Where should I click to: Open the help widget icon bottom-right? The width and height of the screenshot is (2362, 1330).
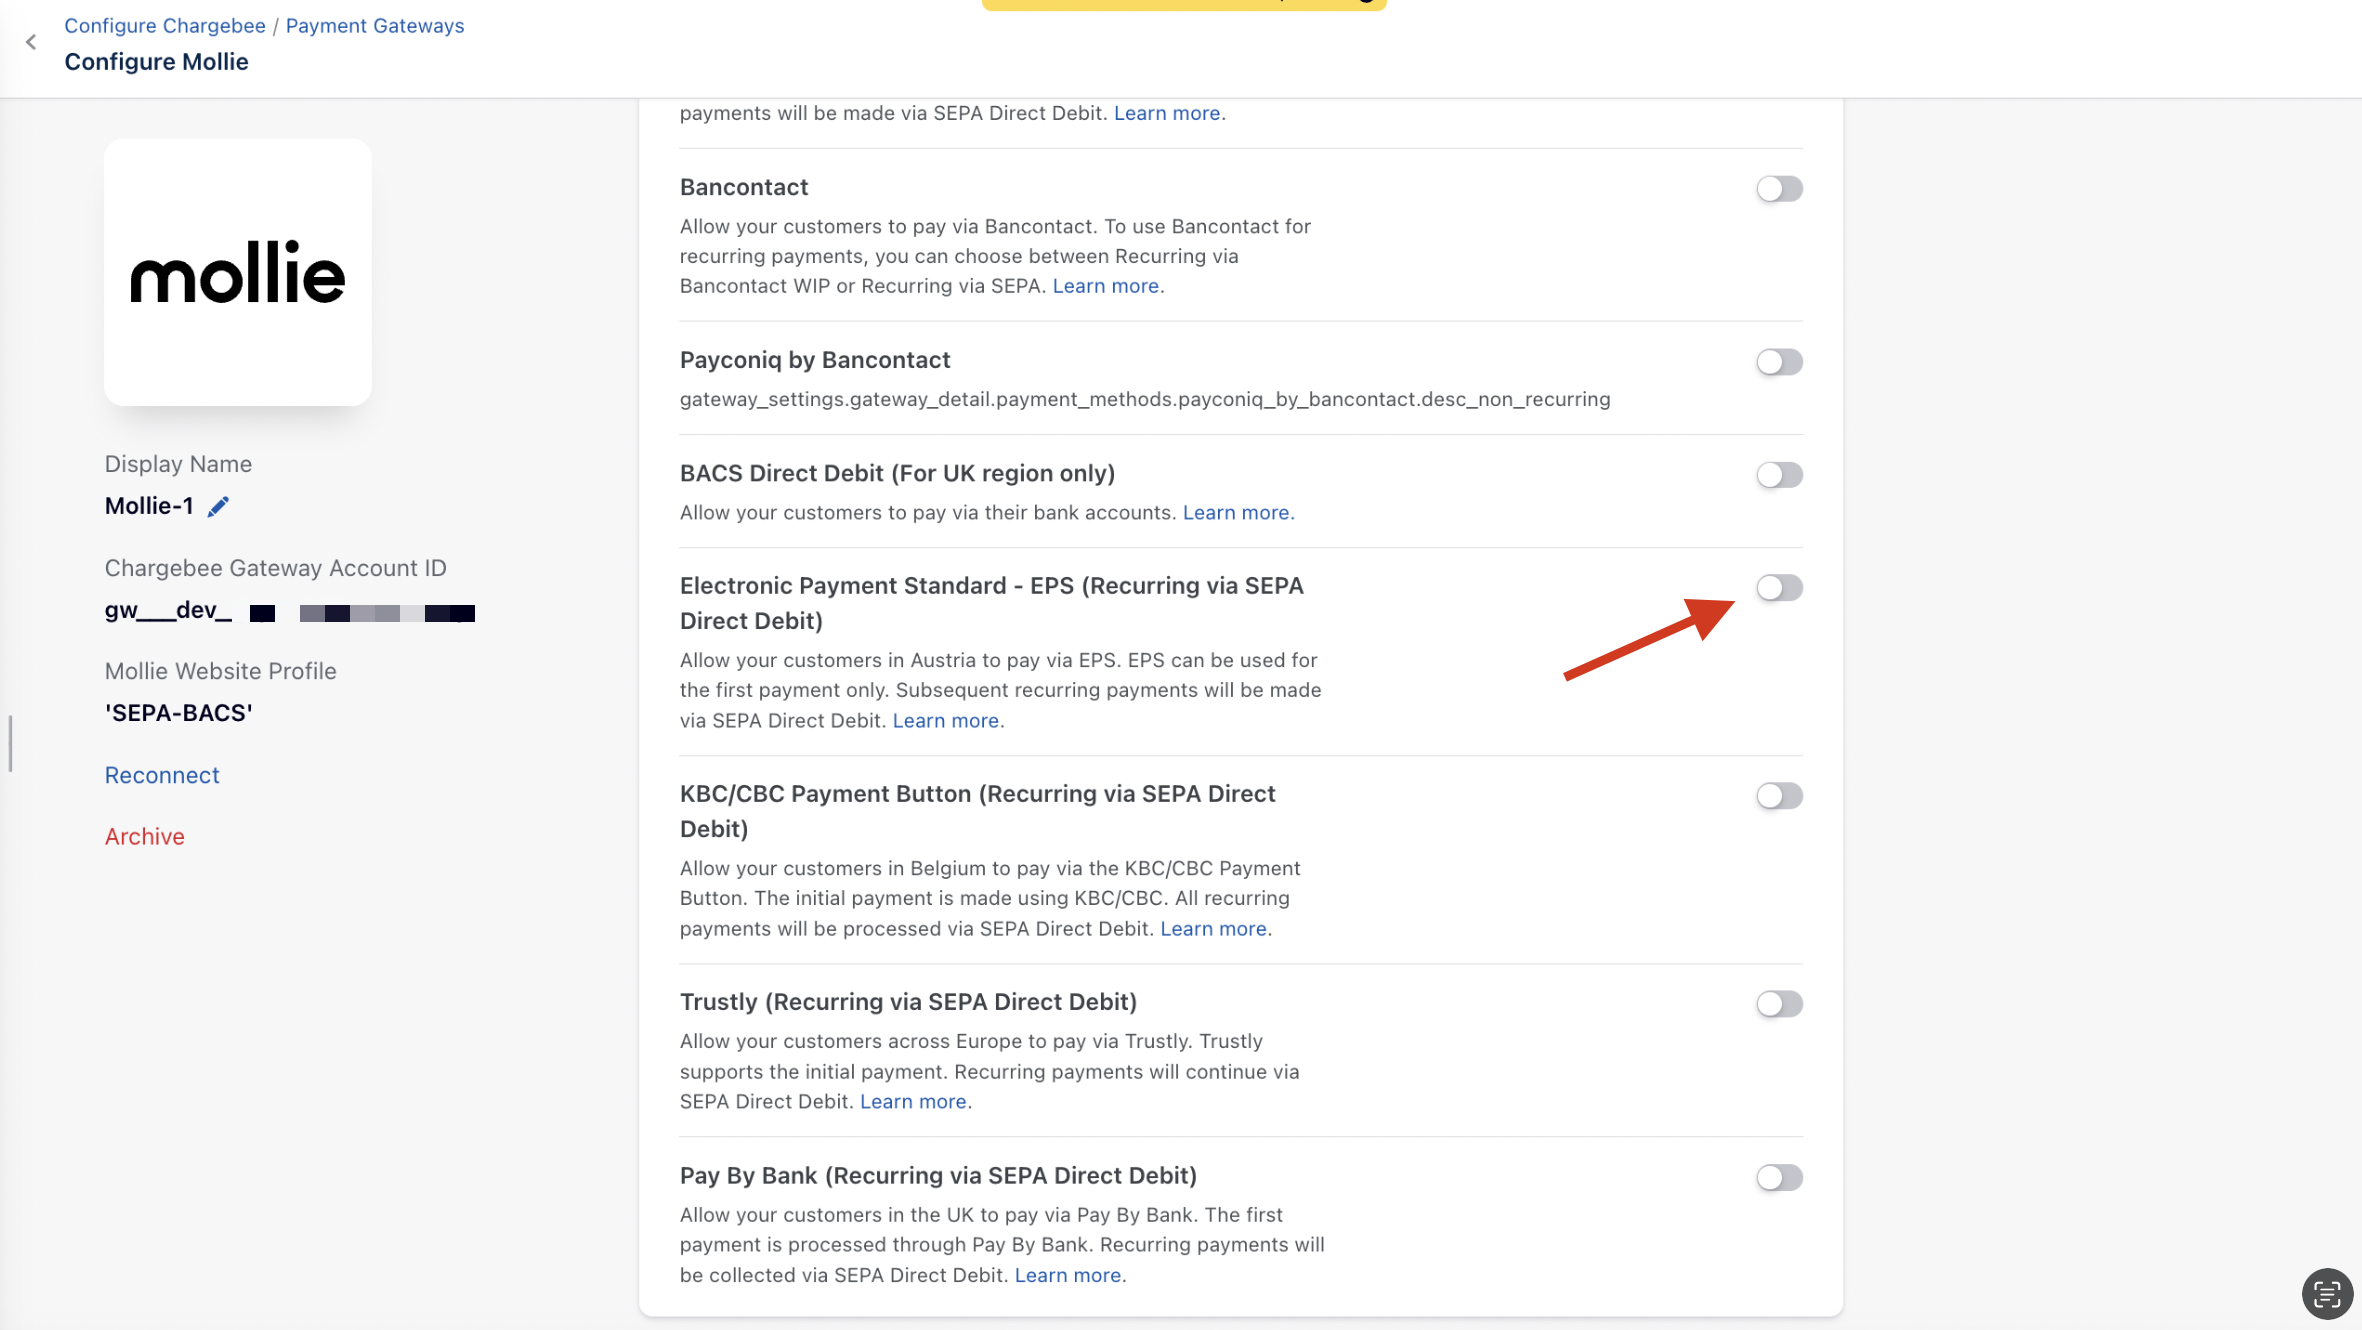[x=2326, y=1294]
